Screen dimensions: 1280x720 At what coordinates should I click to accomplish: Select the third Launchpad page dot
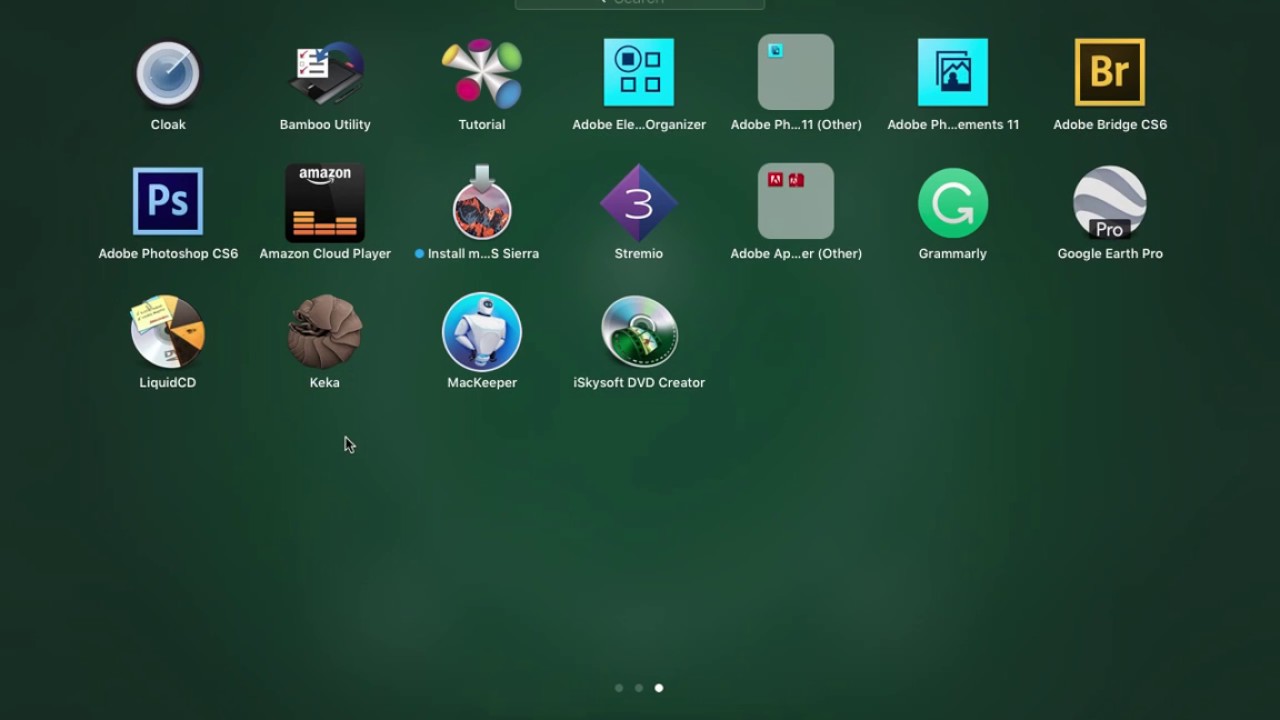pos(659,688)
